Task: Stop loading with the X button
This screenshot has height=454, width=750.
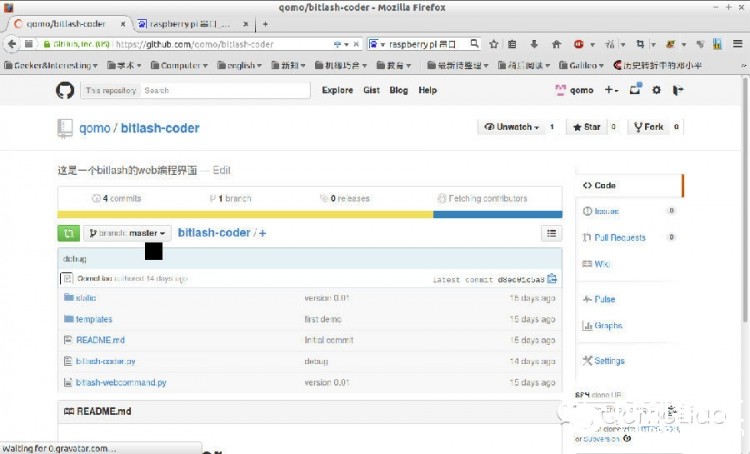Action: point(356,44)
